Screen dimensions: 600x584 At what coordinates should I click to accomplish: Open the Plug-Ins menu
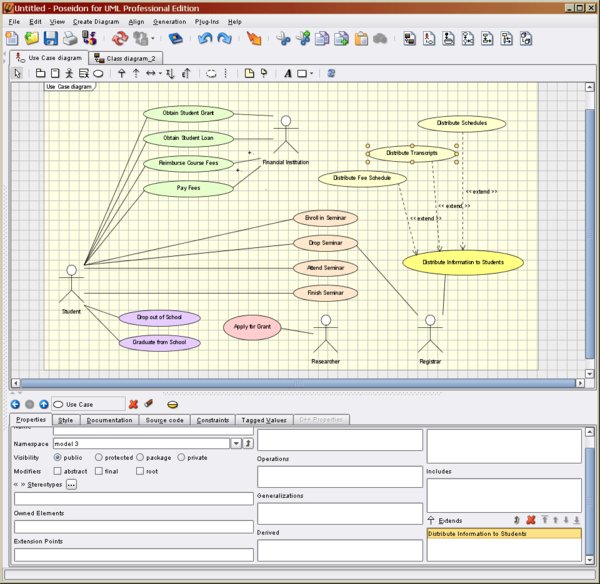[x=207, y=22]
